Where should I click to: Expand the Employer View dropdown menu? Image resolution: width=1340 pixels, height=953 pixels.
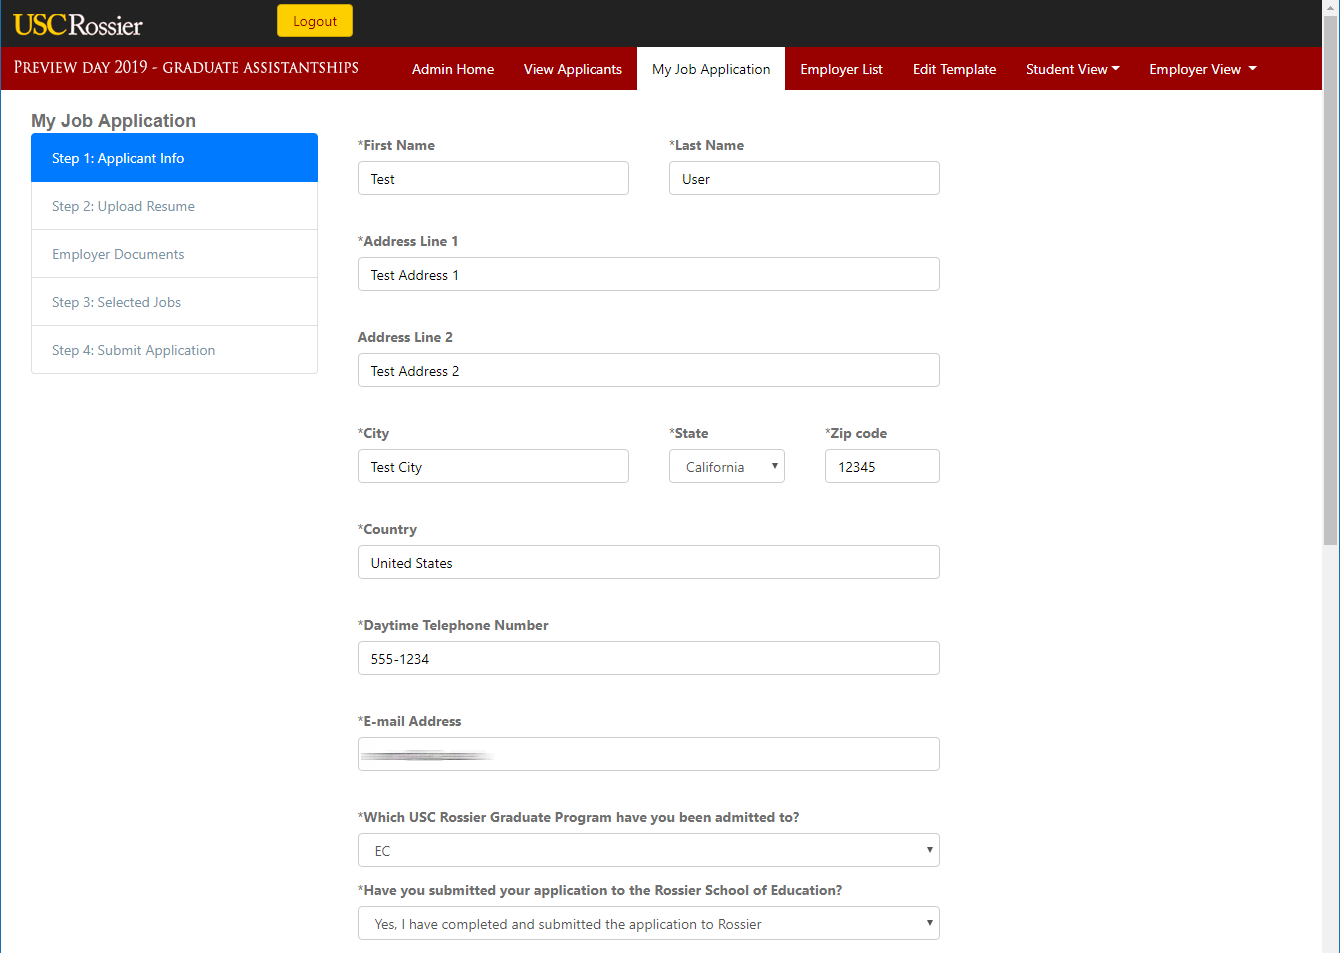click(x=1202, y=69)
